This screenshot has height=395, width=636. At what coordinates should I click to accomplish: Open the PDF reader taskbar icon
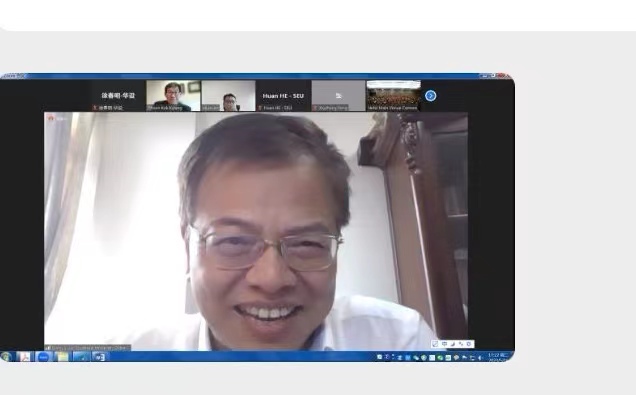pos(25,357)
